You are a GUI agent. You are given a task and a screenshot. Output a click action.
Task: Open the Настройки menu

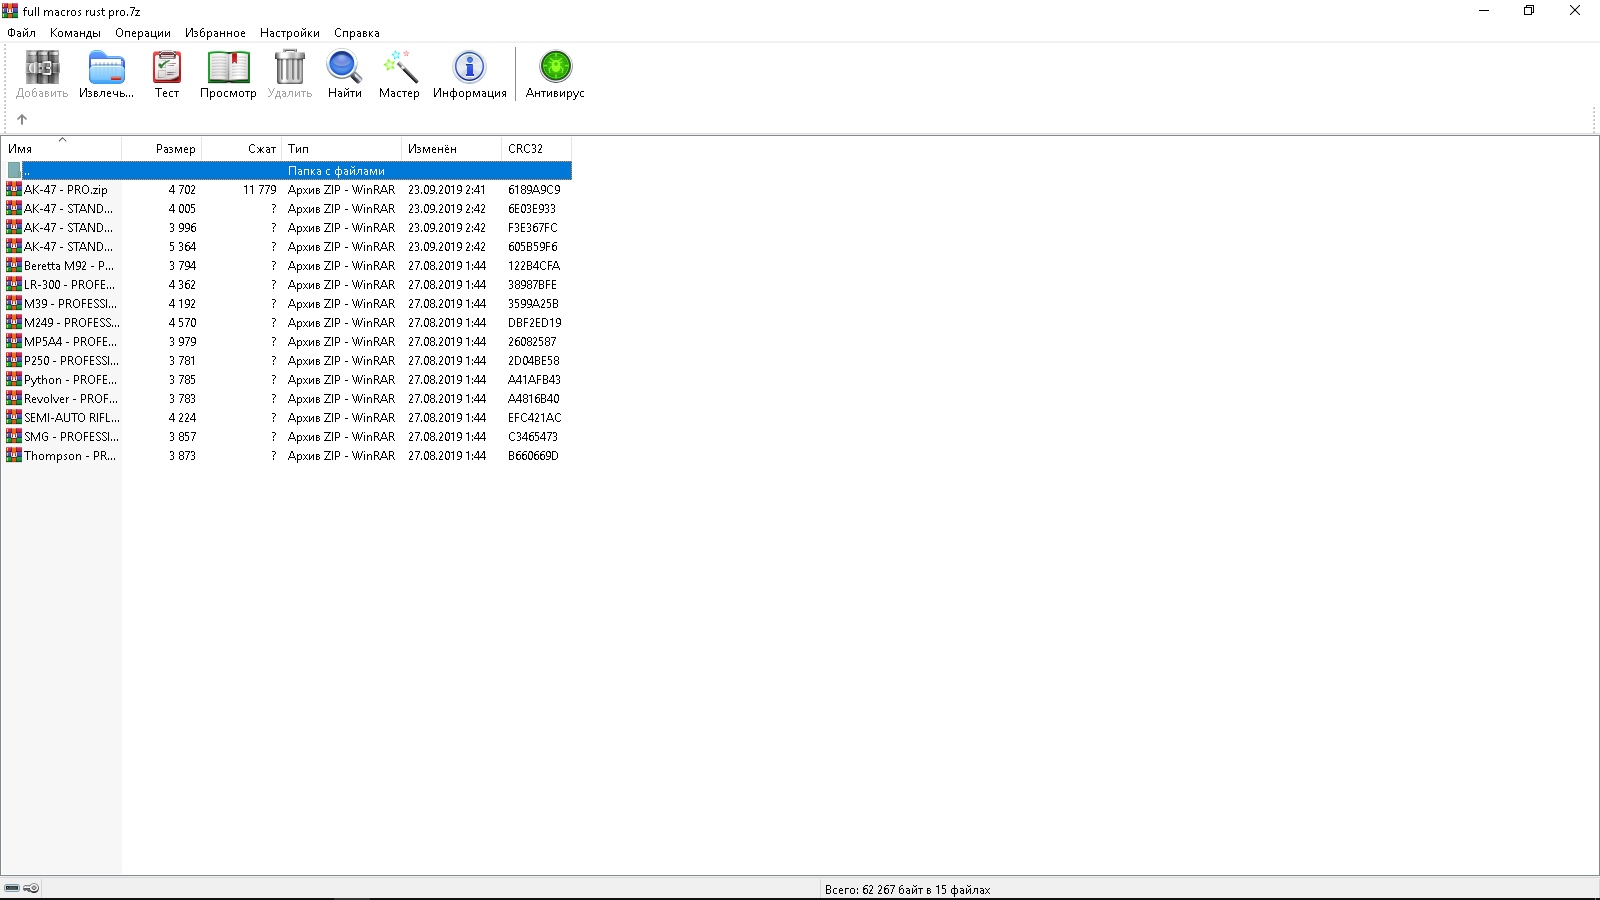click(x=290, y=33)
